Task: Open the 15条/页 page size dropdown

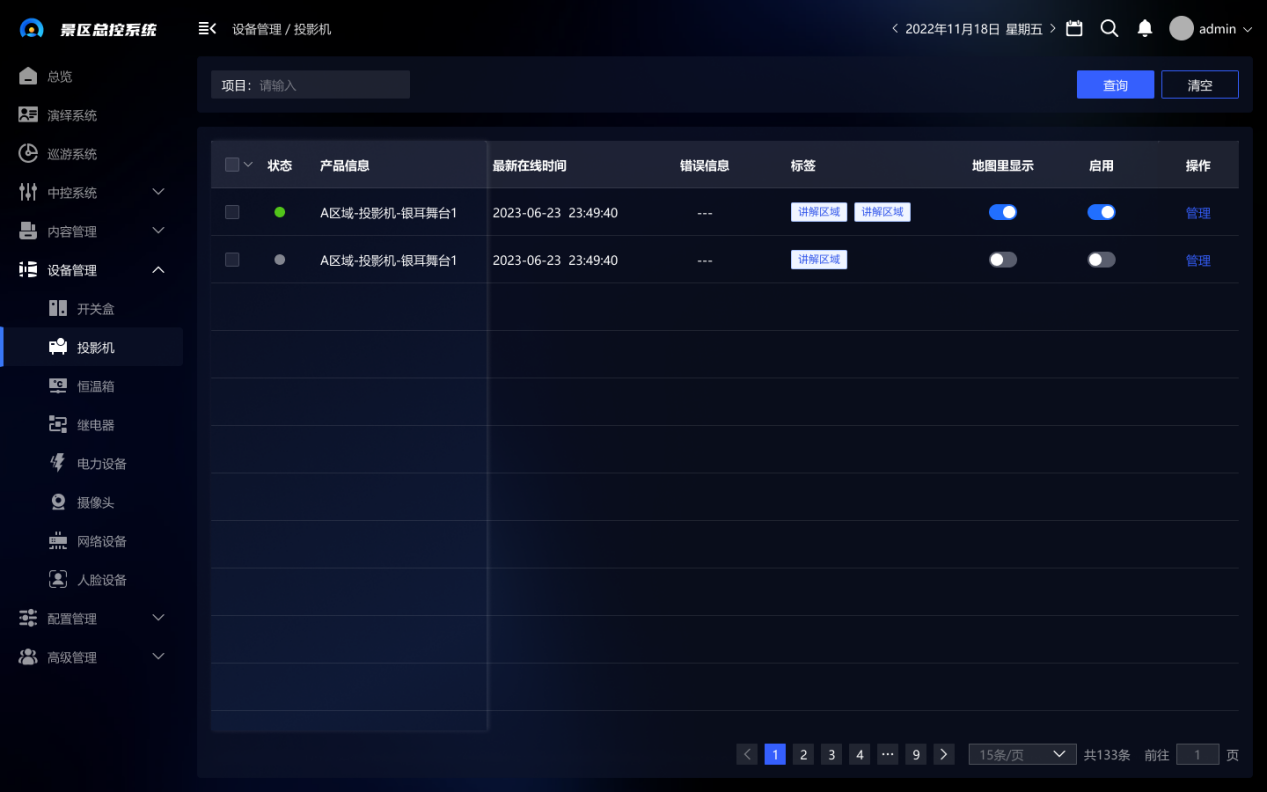Action: coord(1021,755)
